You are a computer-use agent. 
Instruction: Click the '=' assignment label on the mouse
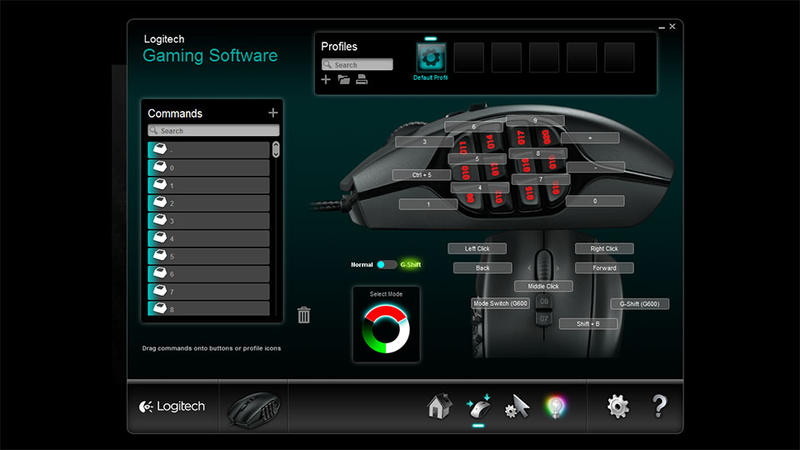coord(590,138)
